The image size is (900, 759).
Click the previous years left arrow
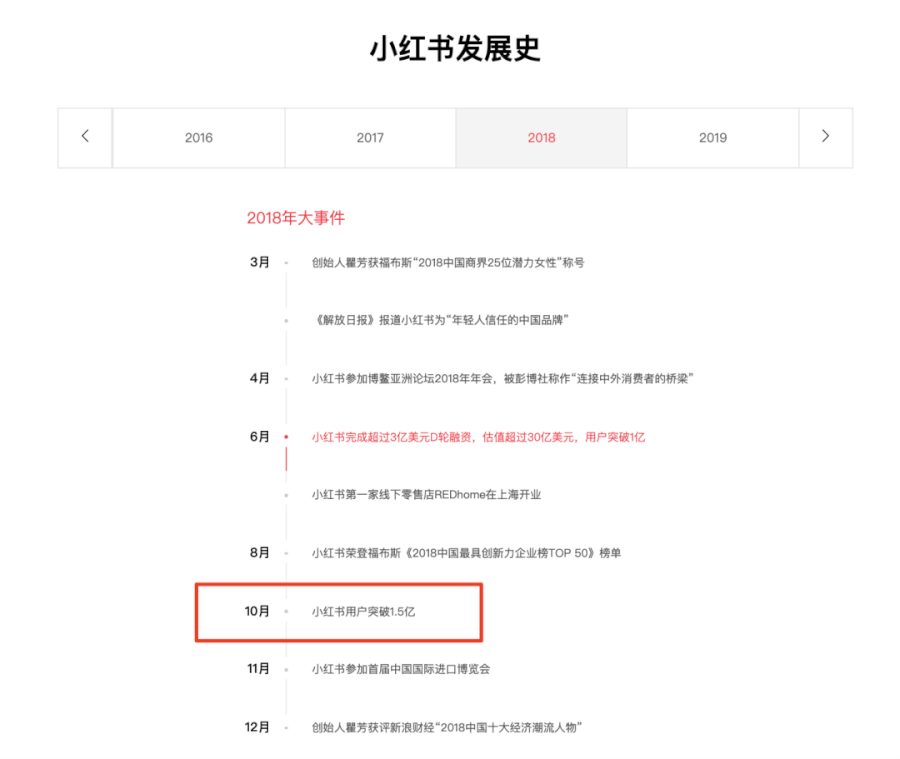tap(85, 137)
